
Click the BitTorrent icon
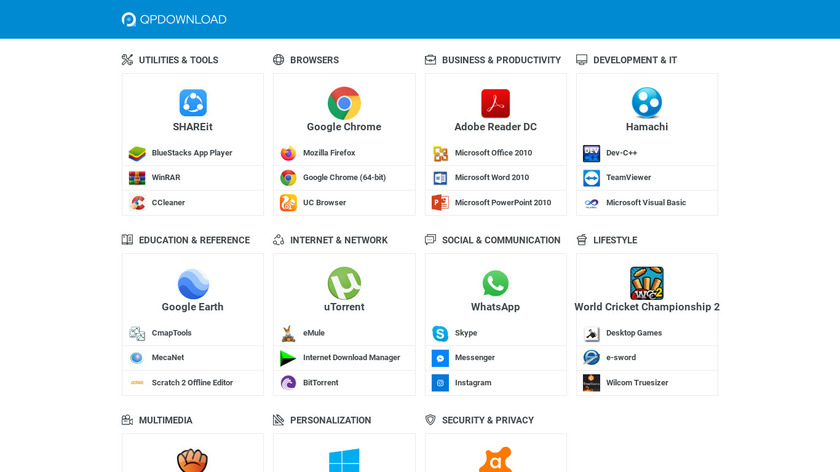point(288,383)
